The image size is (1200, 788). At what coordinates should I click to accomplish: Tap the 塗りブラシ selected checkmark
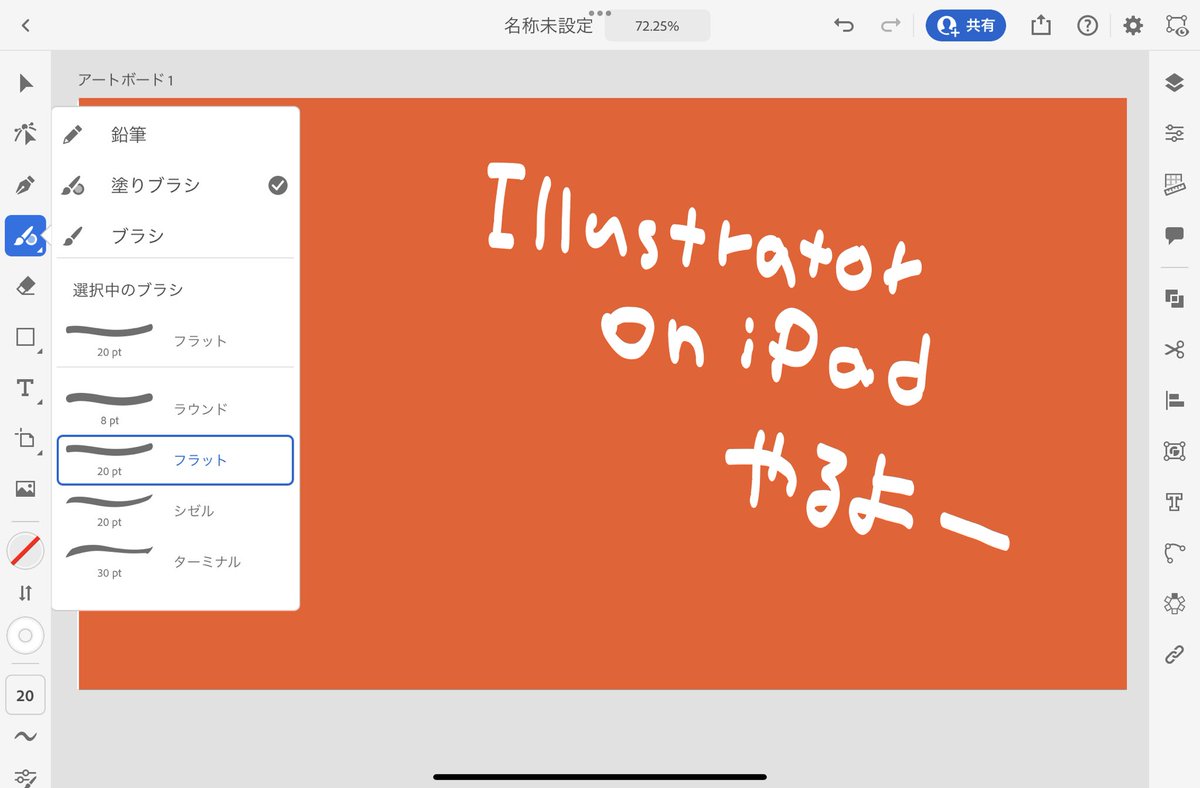(278, 185)
